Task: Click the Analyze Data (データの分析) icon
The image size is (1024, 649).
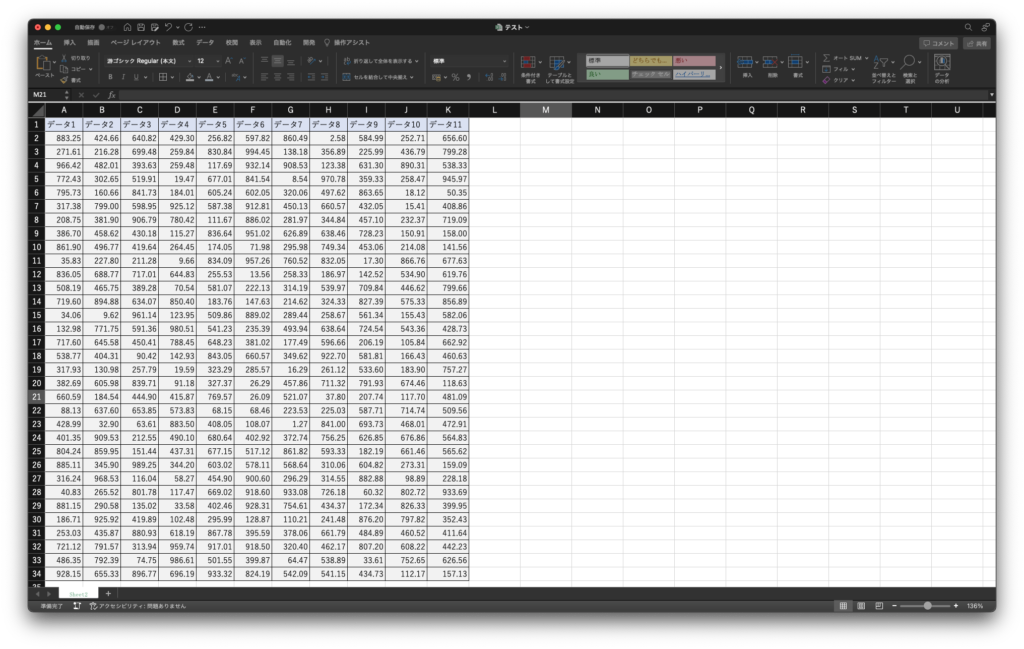Action: tap(941, 63)
